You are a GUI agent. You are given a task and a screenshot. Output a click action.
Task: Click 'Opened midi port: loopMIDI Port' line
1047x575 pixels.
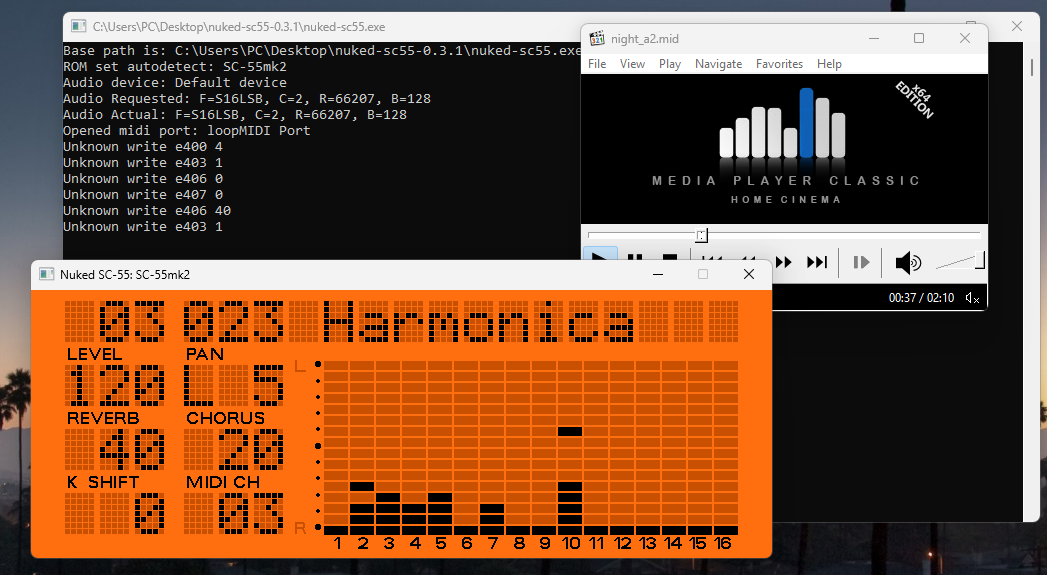pos(187,130)
